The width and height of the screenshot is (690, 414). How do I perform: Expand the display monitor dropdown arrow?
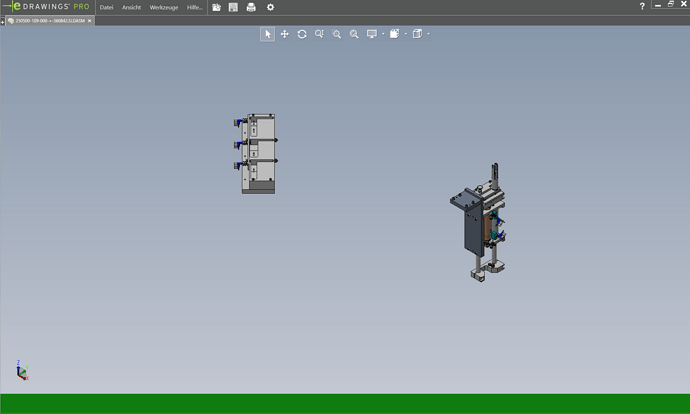pyautogui.click(x=383, y=34)
